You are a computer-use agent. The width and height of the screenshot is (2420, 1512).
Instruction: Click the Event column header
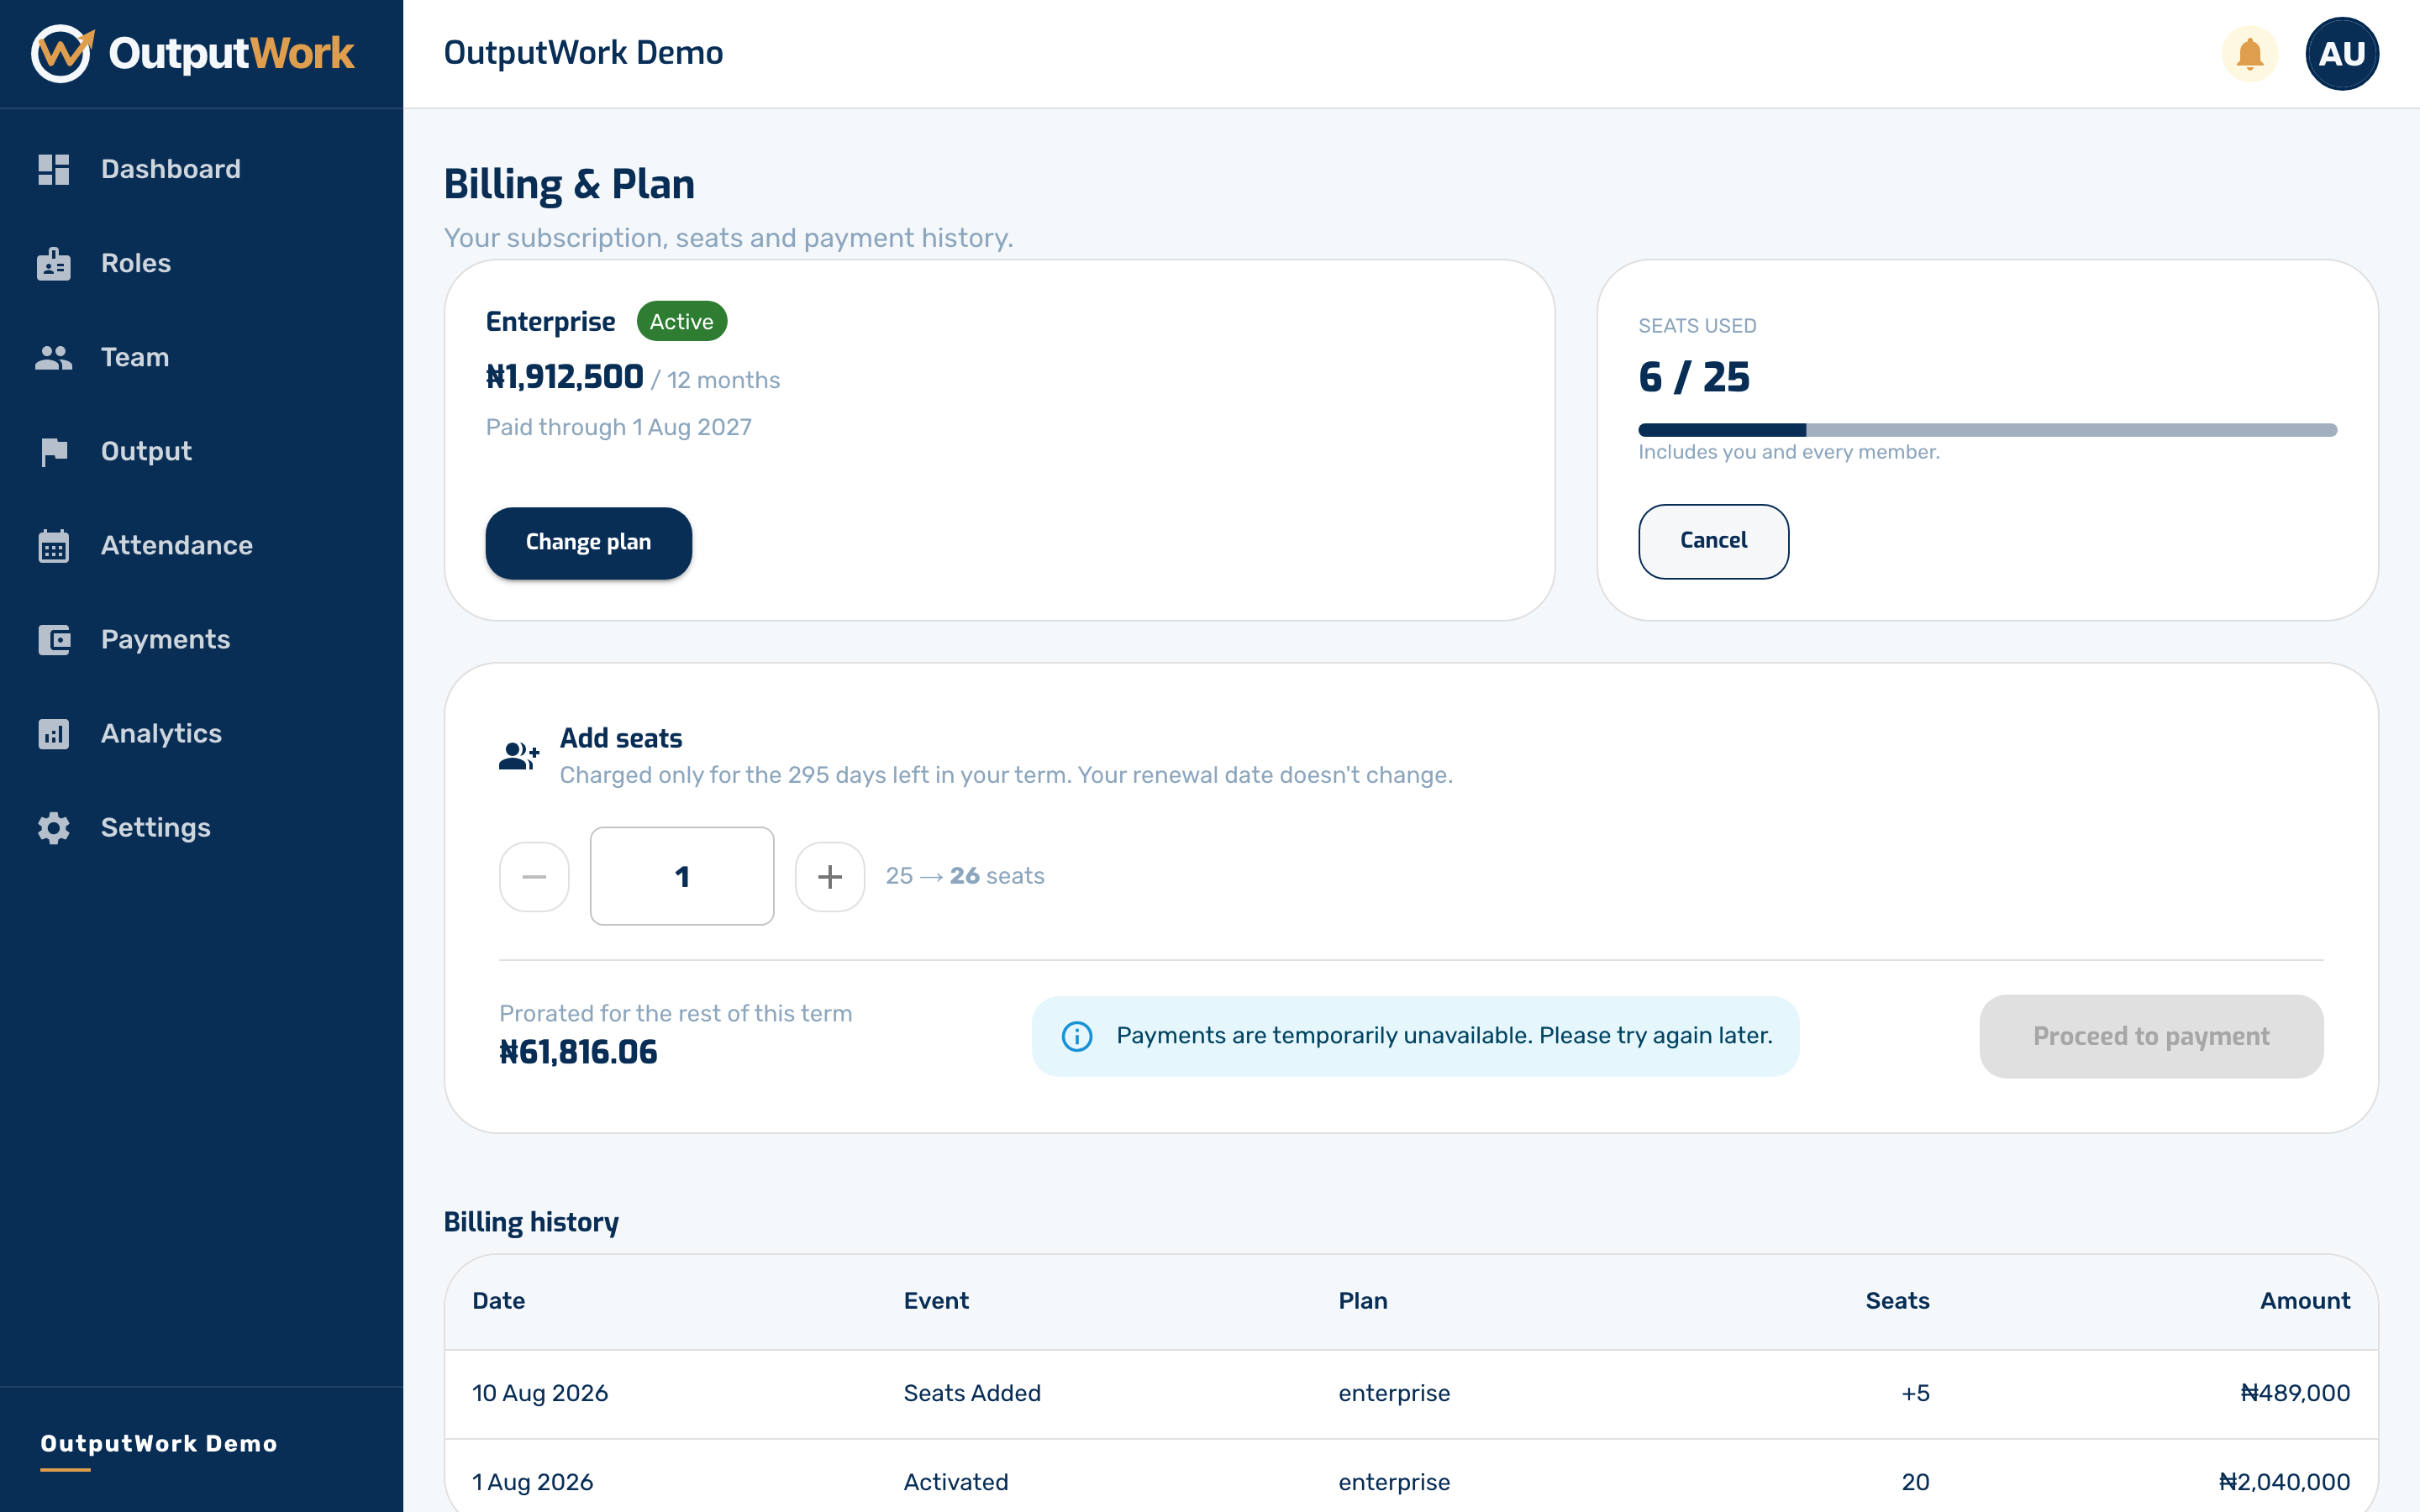click(937, 1300)
